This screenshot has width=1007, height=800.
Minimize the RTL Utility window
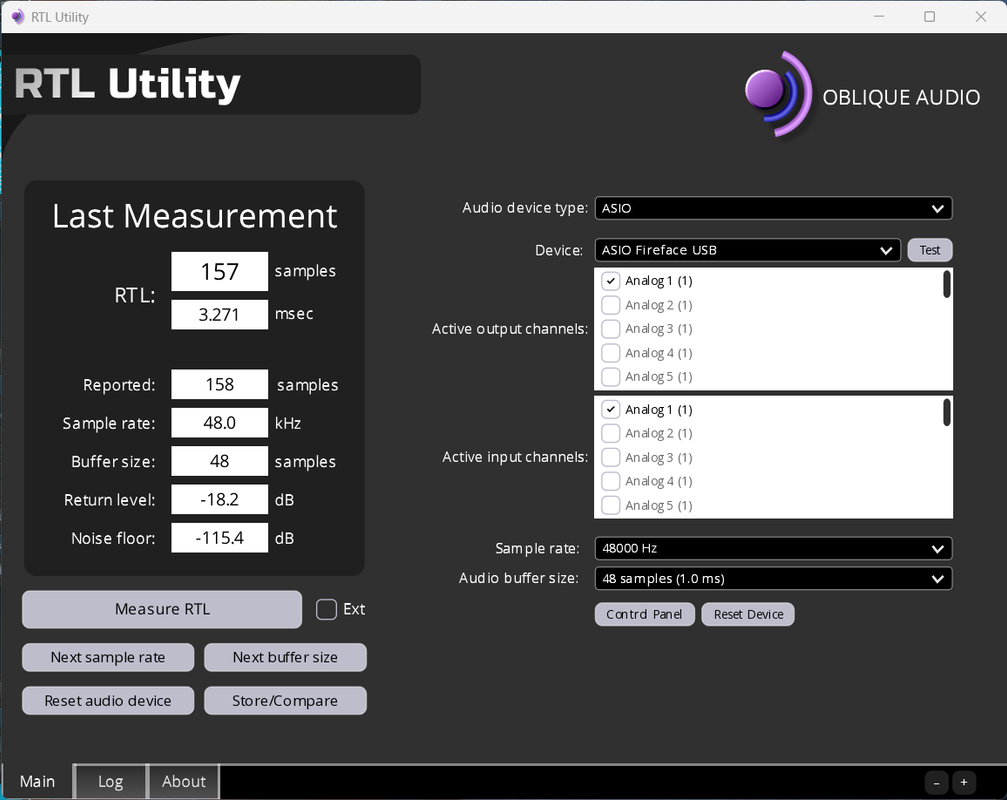tap(879, 17)
